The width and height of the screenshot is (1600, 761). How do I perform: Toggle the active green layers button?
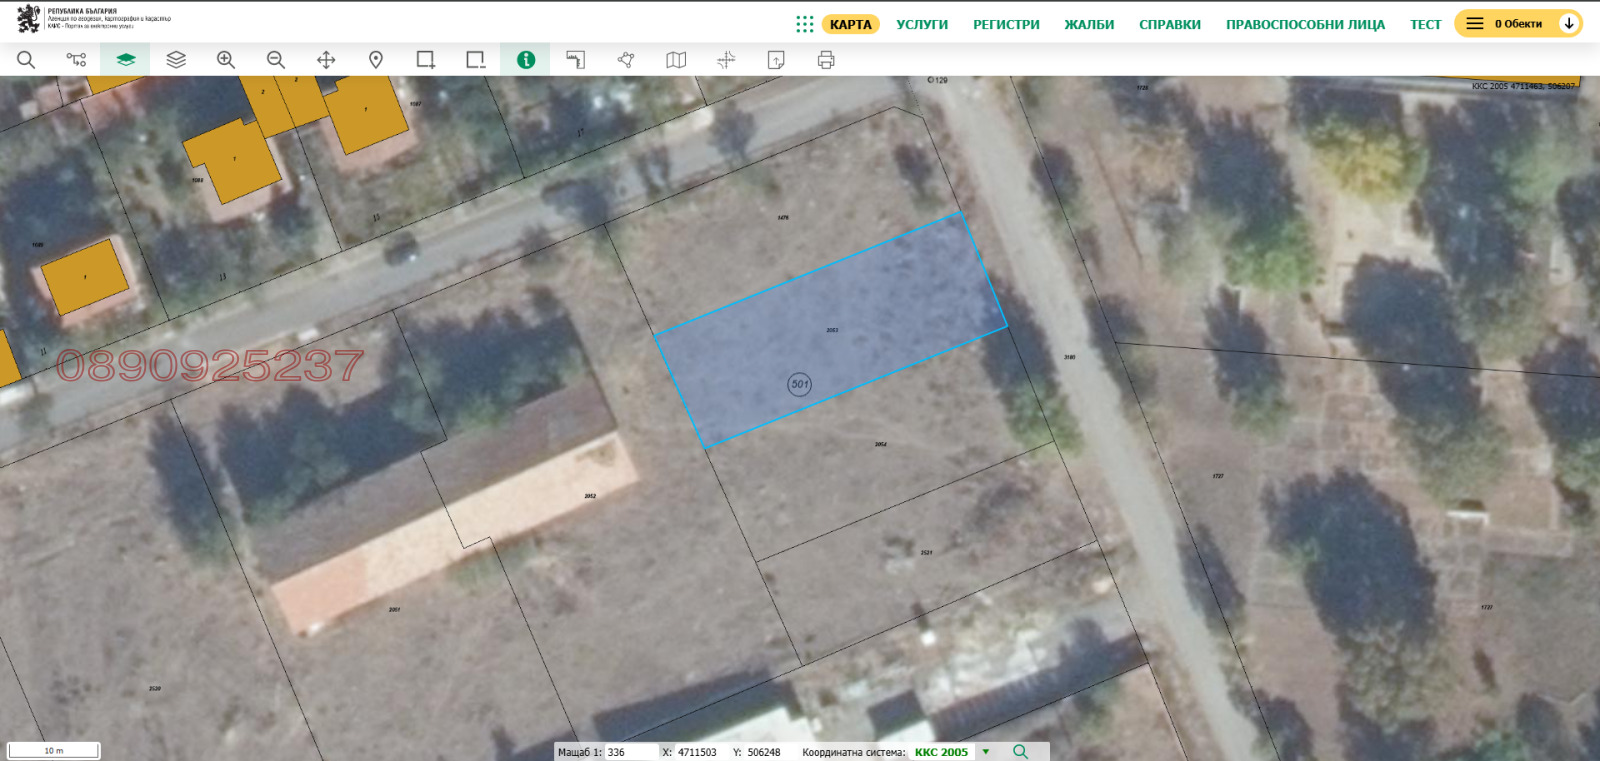click(126, 60)
